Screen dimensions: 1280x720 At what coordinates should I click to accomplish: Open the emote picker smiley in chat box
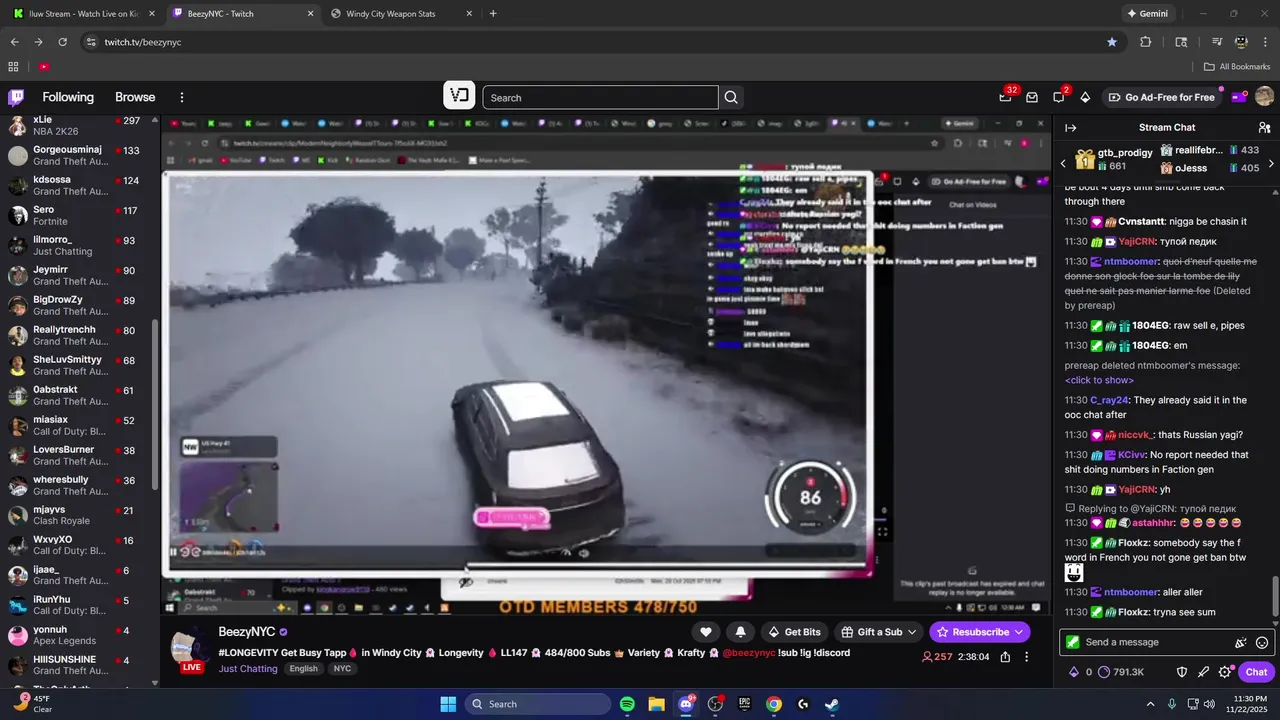1262,643
